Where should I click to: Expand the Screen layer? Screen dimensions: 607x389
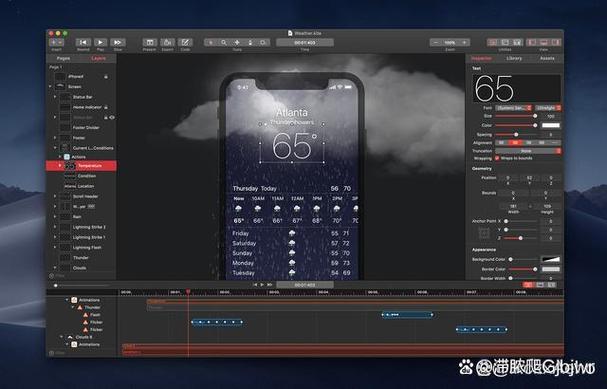50,87
